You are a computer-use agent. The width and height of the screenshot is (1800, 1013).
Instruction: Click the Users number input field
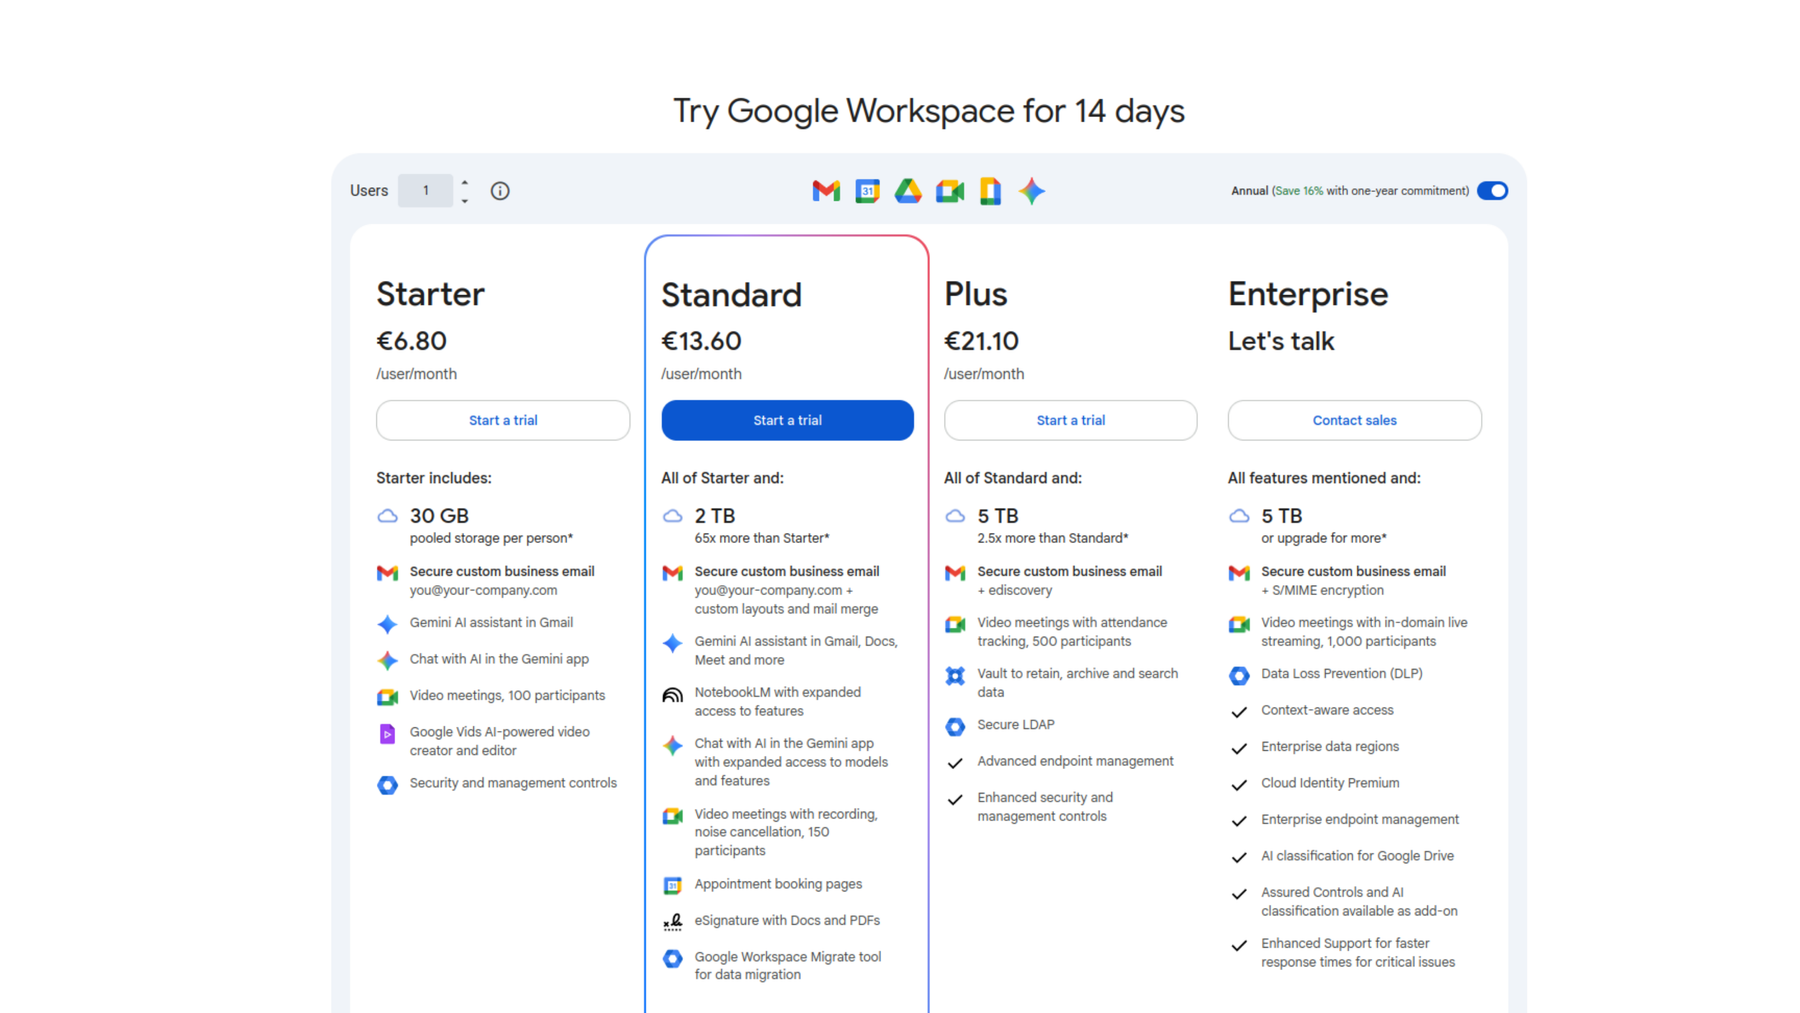[425, 190]
